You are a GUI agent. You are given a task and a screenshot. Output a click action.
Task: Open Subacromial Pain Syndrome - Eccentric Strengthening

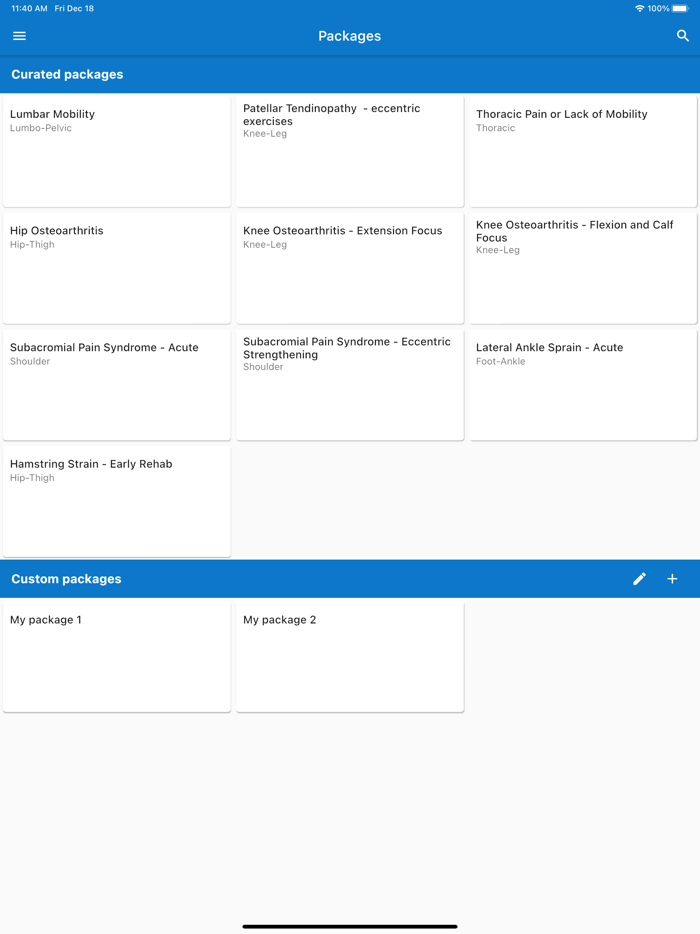[x=350, y=385]
